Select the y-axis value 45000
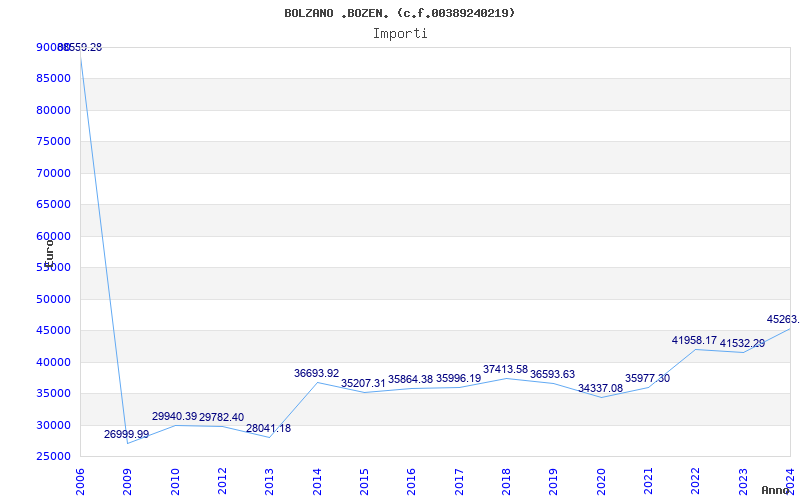Screen dimensions: 800x500 (54, 331)
